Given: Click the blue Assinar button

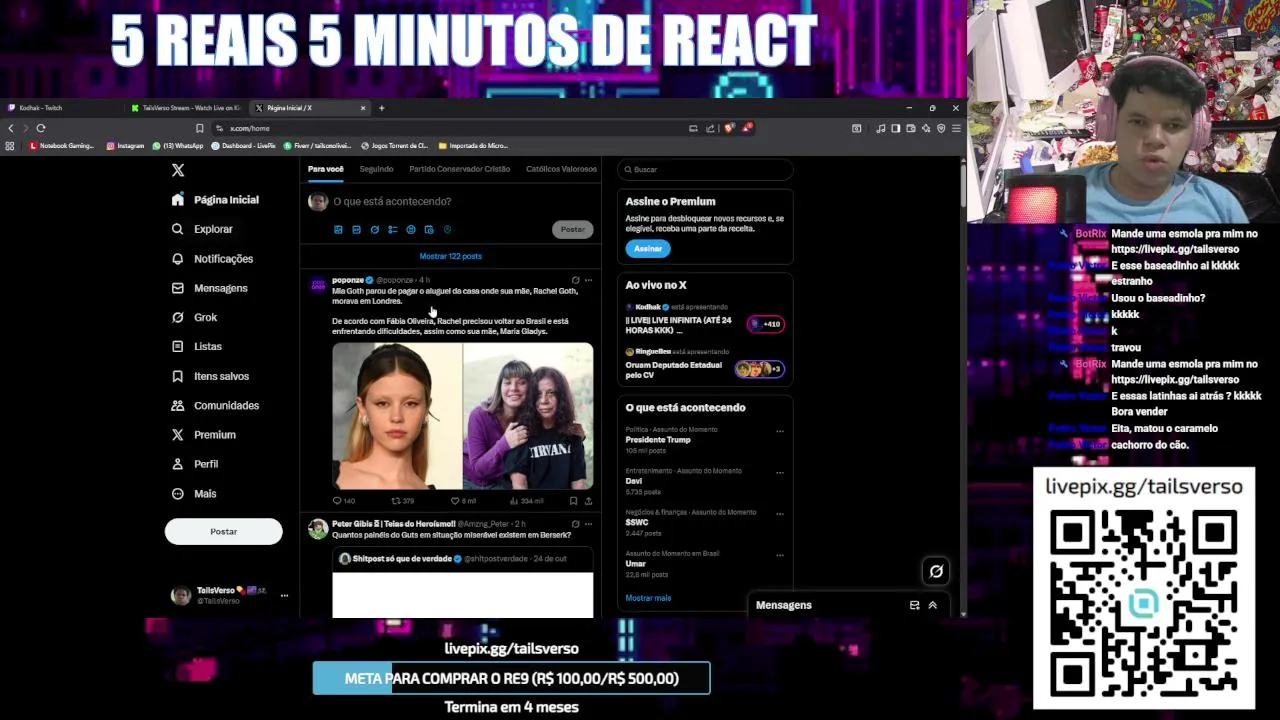Looking at the screenshot, I should pos(648,249).
